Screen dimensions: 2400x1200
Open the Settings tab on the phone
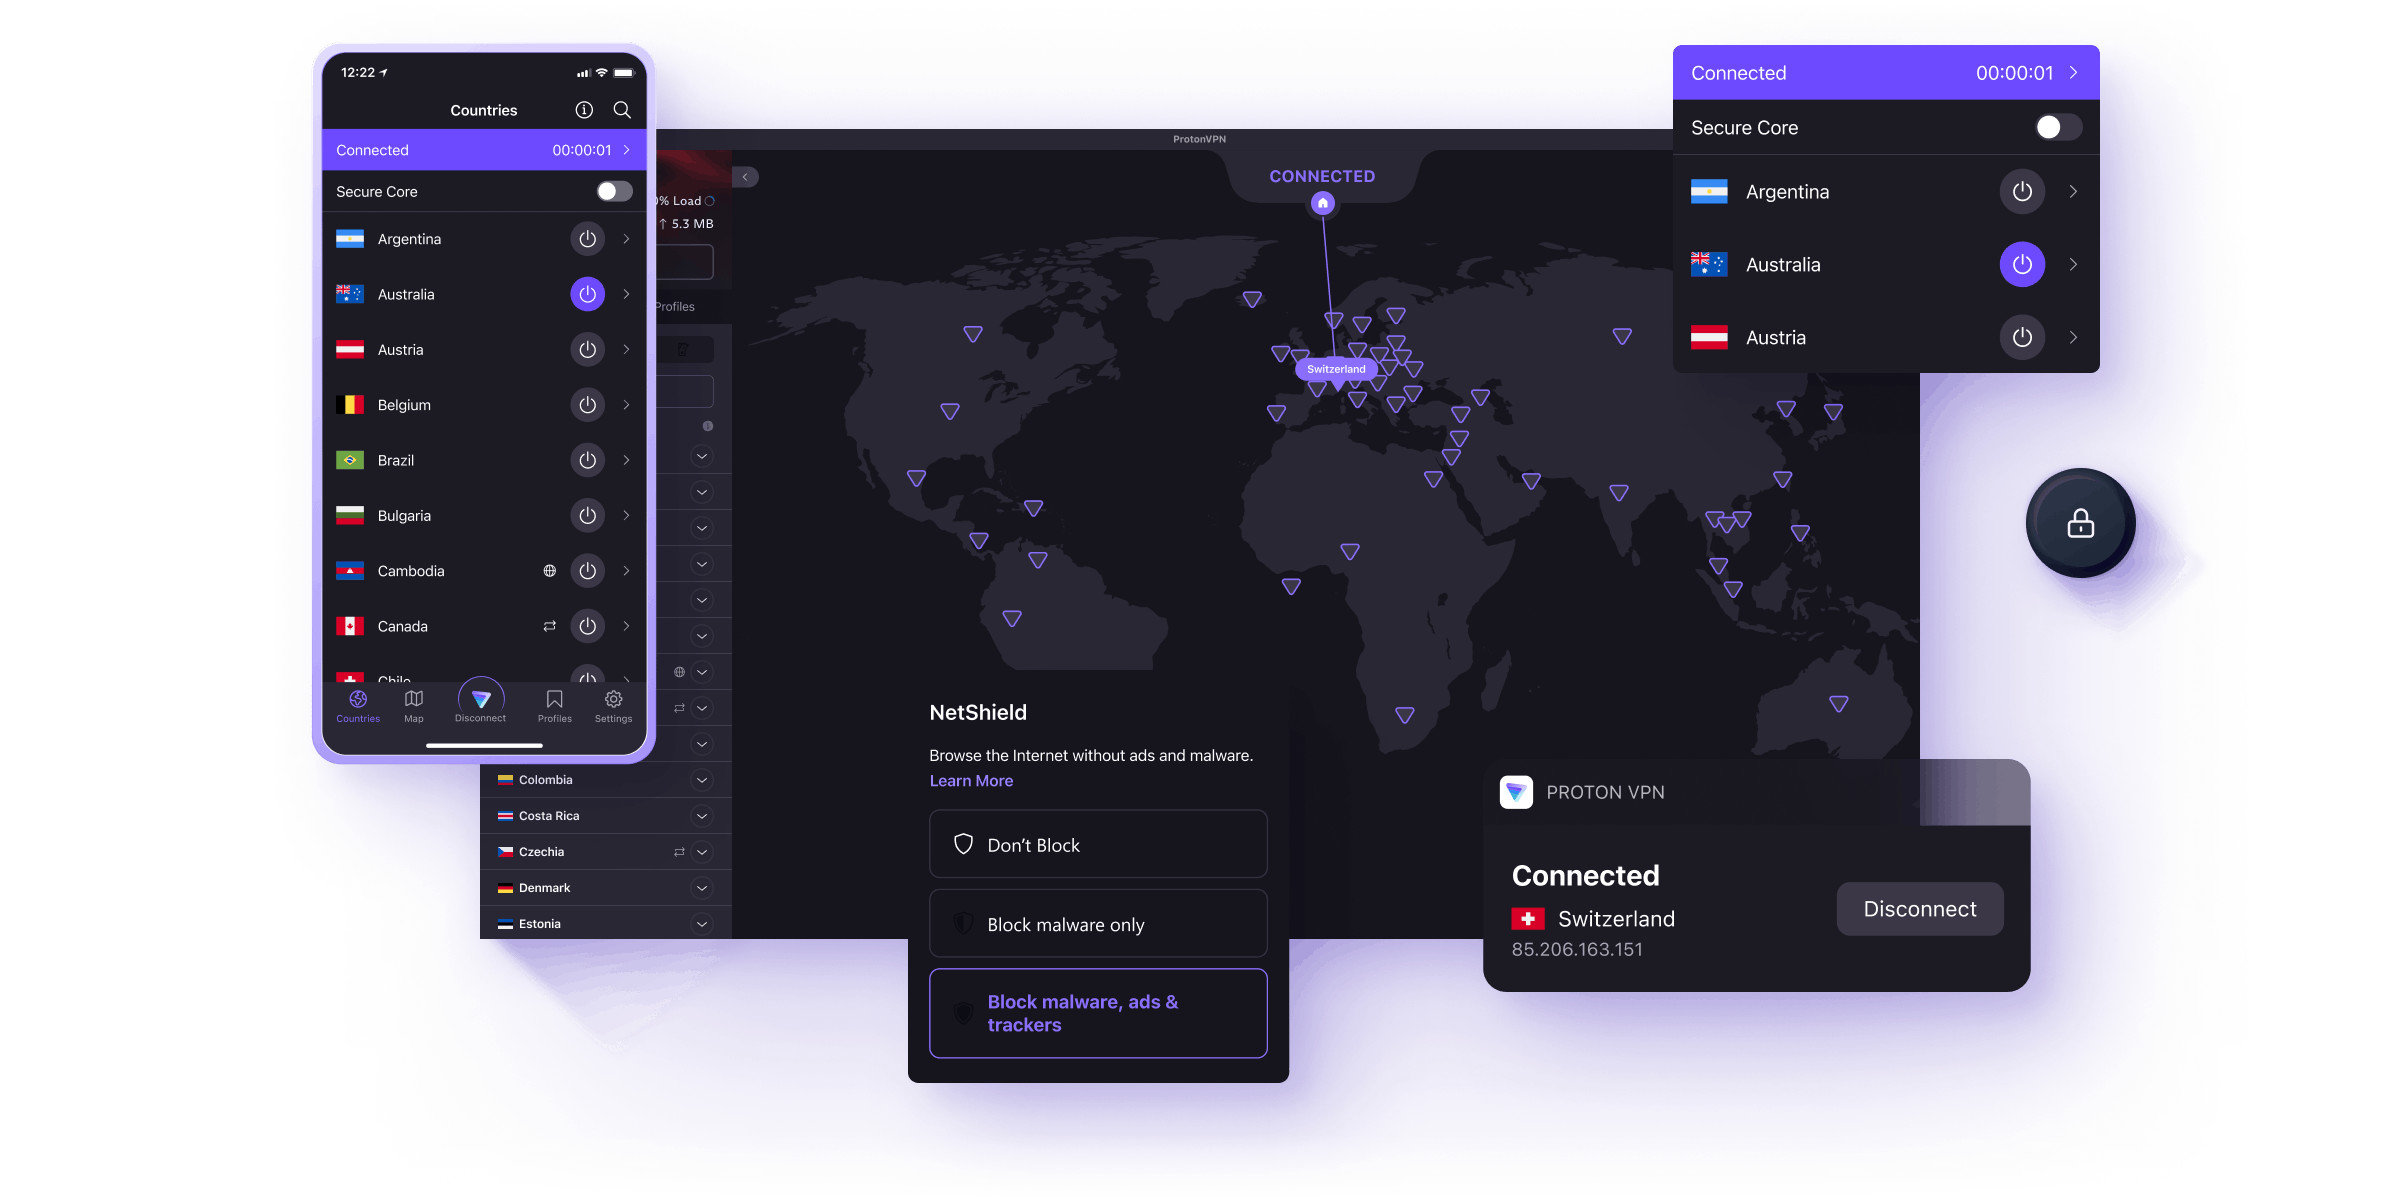point(613,704)
